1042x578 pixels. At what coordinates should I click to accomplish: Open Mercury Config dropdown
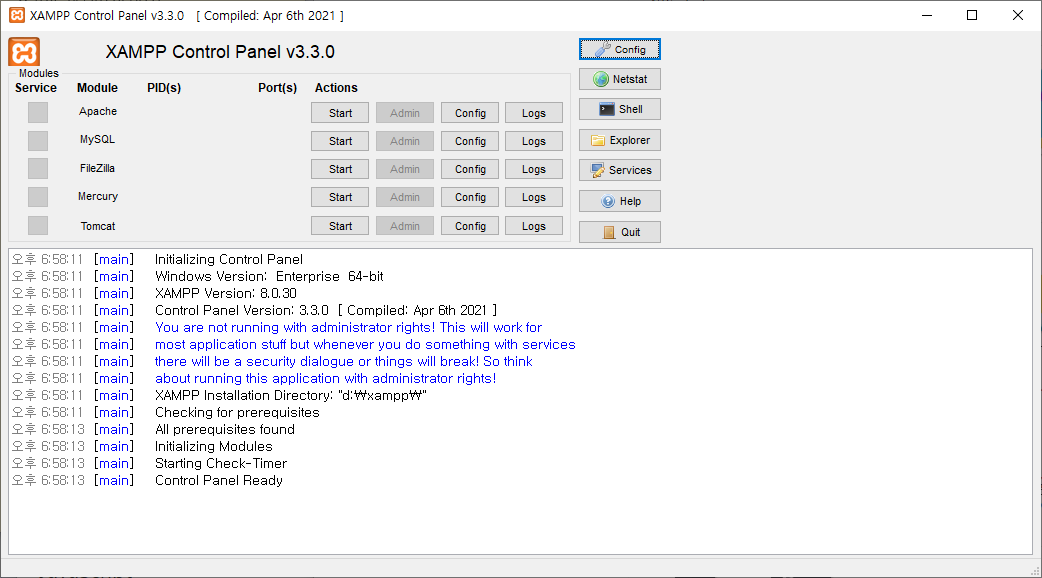[470, 197]
